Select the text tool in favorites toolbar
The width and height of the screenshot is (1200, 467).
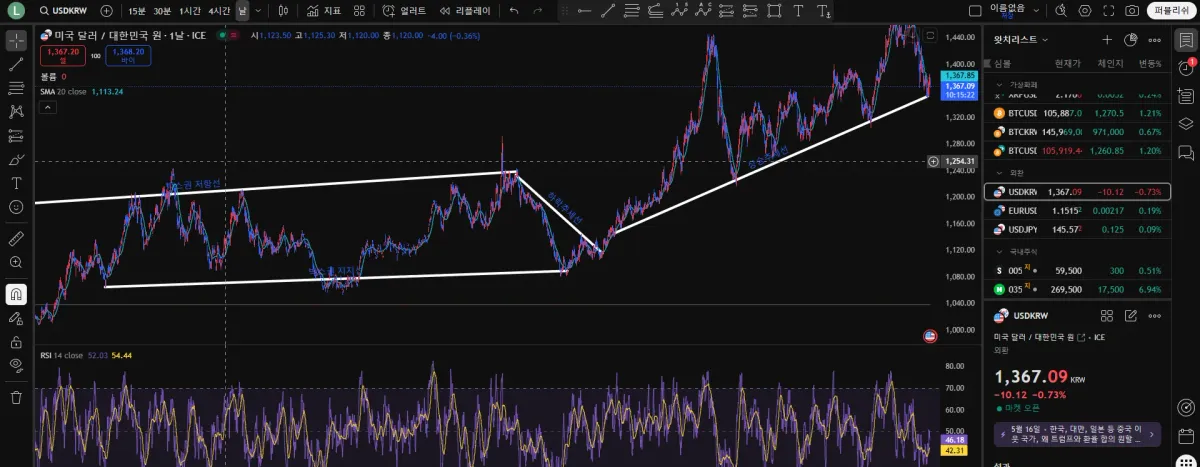tap(799, 11)
